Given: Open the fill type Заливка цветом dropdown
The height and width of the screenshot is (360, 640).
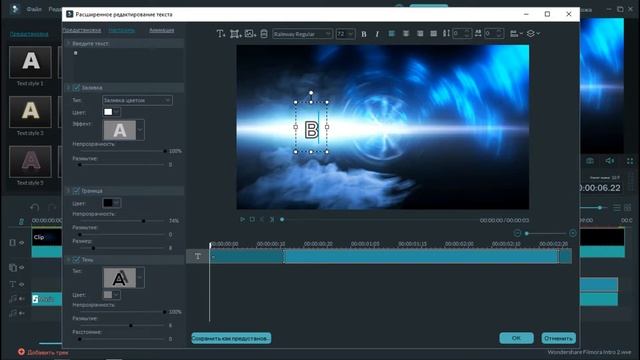Looking at the screenshot, I should tap(137, 100).
